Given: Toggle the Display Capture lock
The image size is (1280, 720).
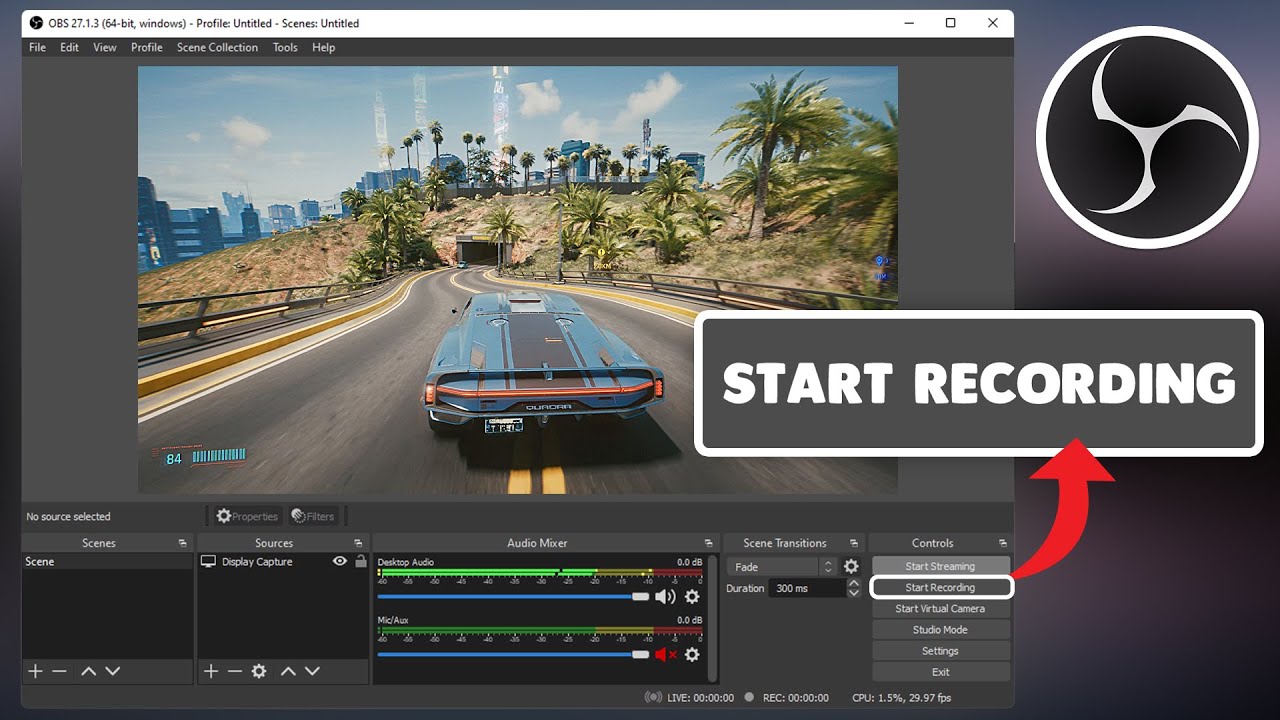Looking at the screenshot, I should [360, 562].
